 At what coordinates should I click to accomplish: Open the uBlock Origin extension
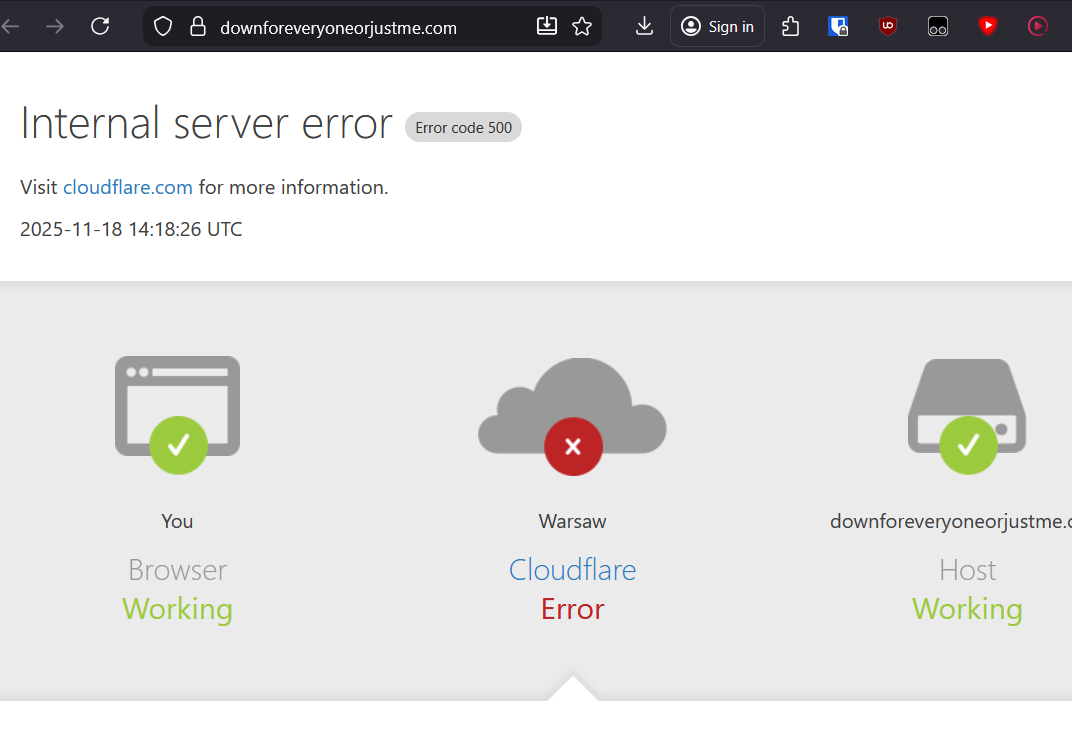[x=888, y=27]
